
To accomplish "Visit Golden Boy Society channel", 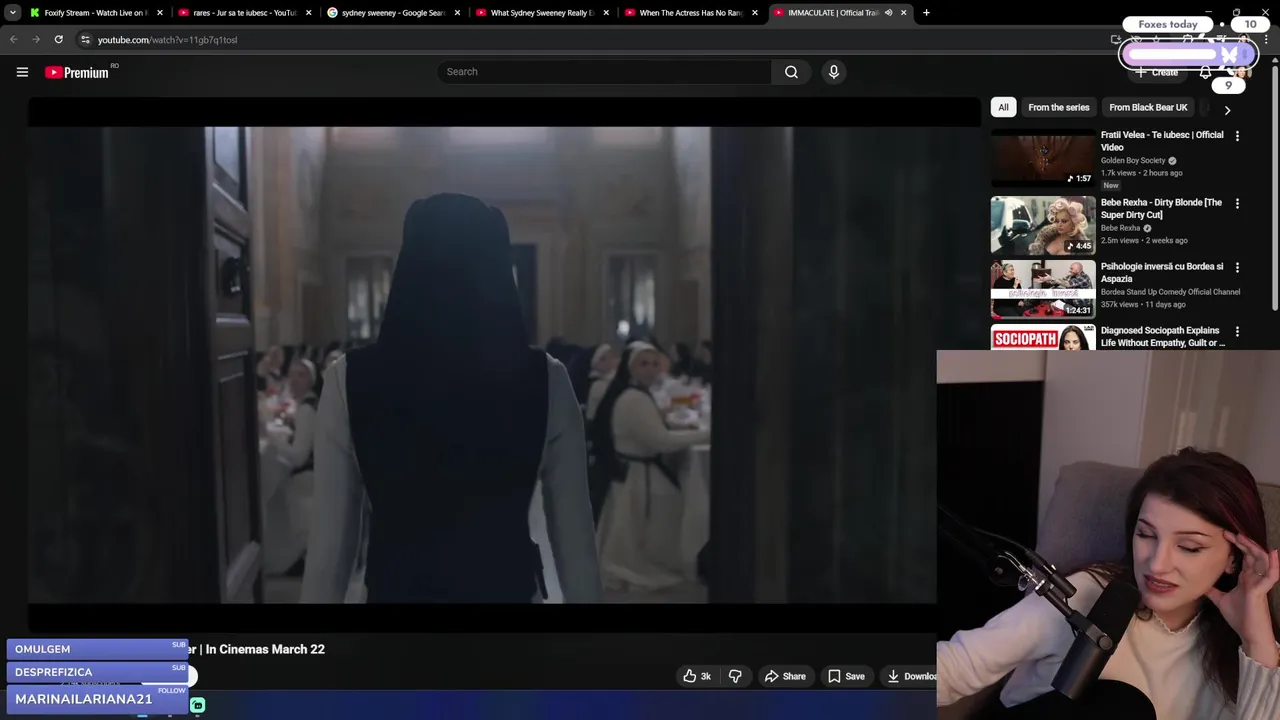I will 1133,160.
